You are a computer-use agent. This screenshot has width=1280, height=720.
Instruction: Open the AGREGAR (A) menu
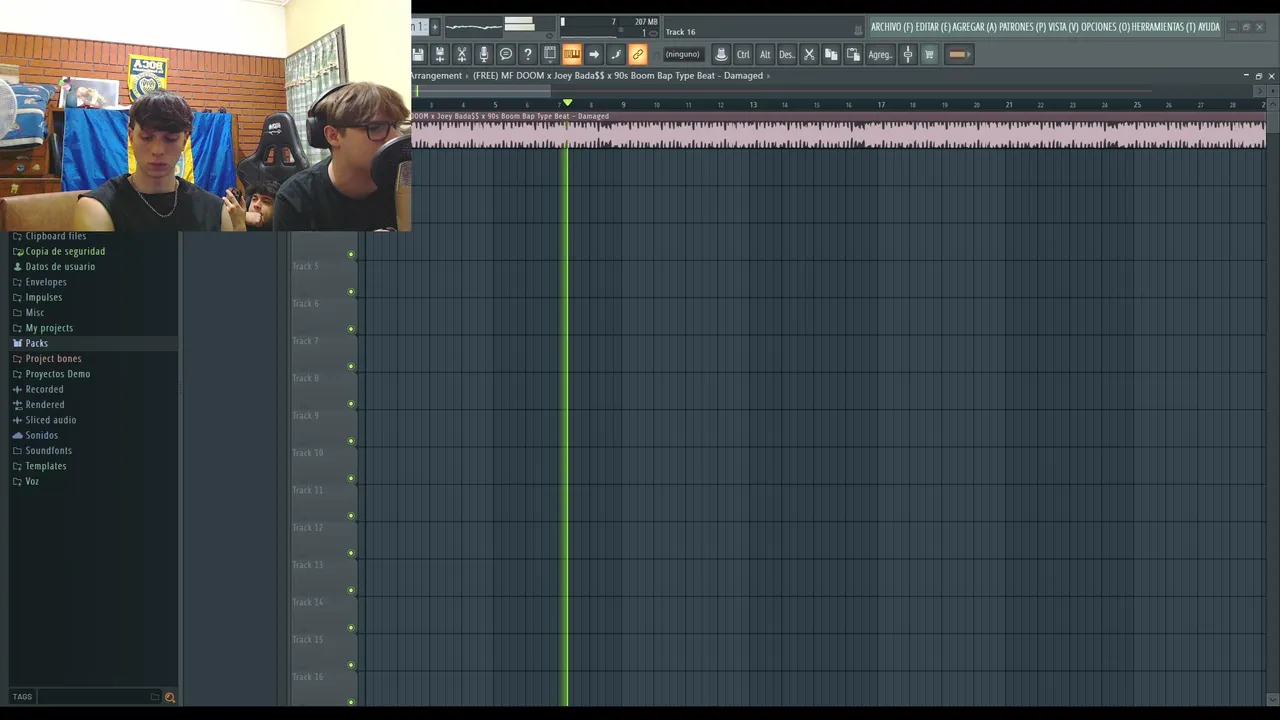[974, 27]
